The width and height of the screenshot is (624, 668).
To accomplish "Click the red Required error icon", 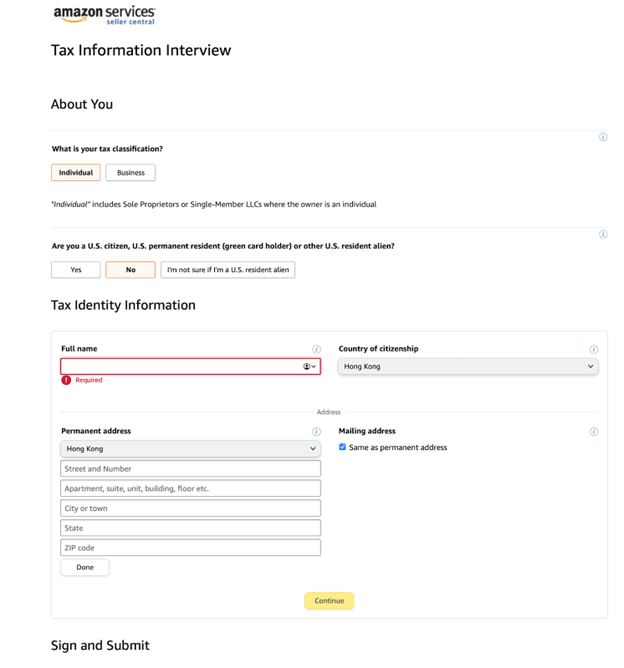I will pos(66,380).
